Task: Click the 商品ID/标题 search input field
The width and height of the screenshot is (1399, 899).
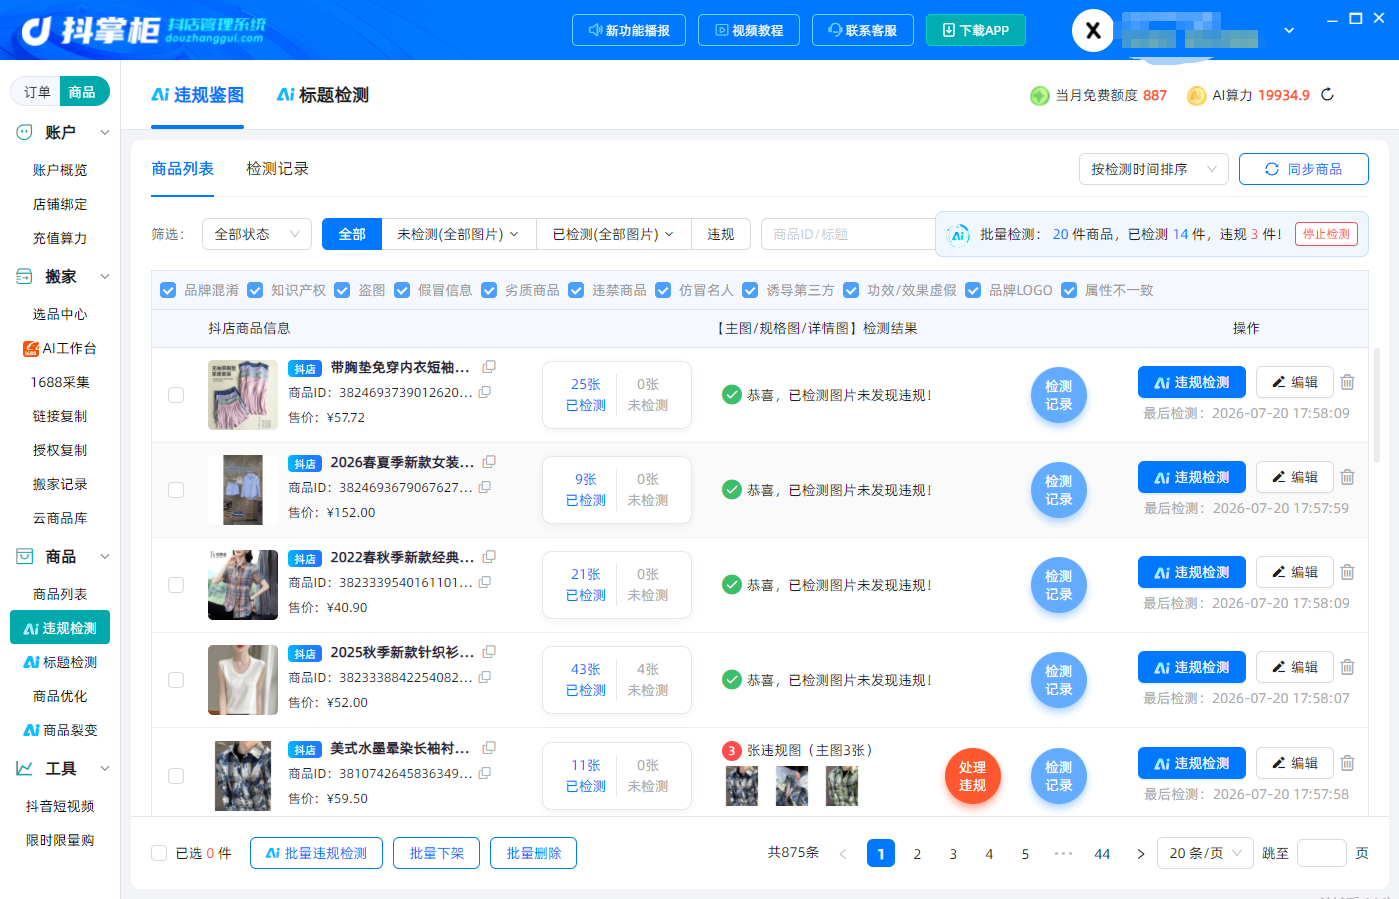Action: click(848, 234)
